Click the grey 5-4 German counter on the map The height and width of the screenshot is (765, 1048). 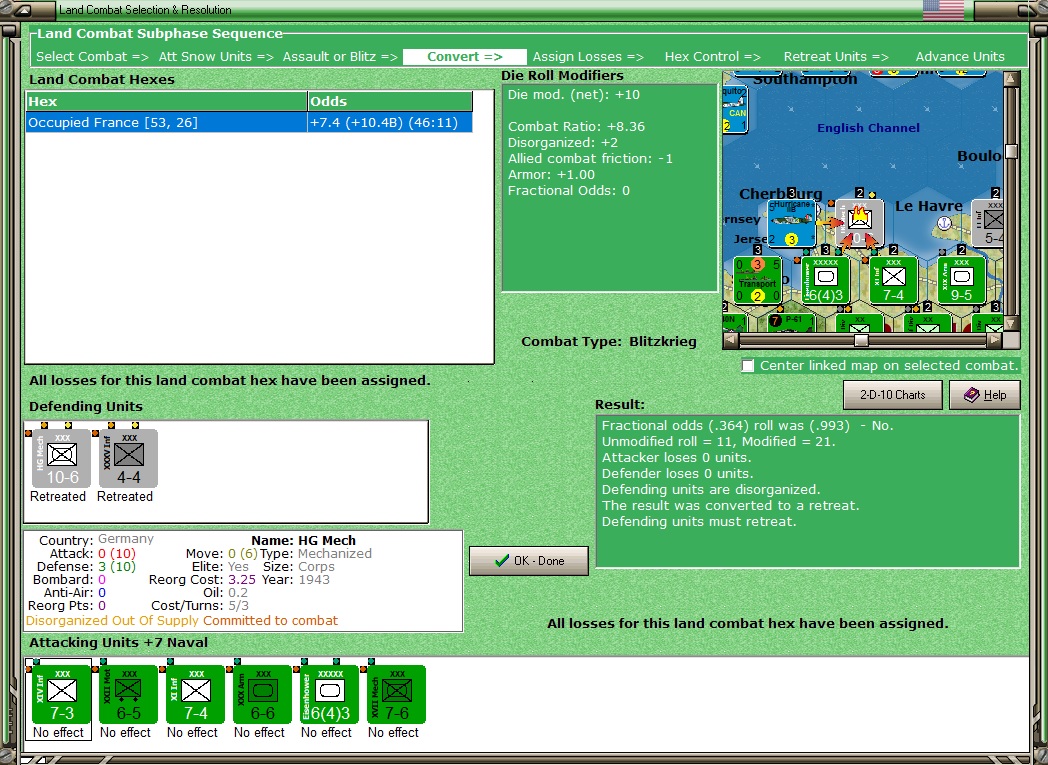pos(988,224)
